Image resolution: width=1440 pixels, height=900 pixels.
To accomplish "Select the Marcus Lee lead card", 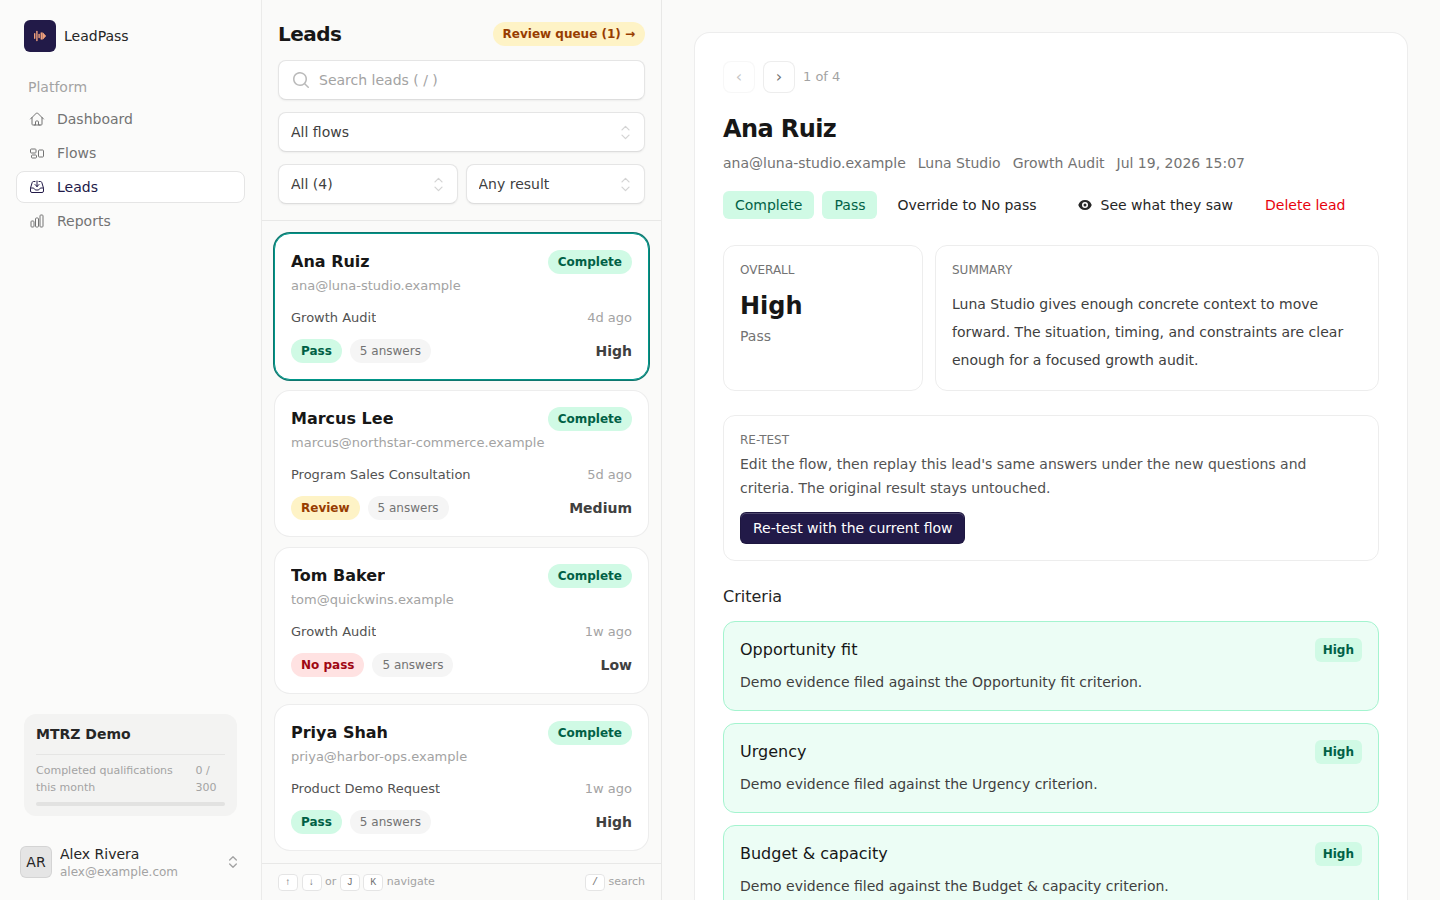I will pos(461,463).
